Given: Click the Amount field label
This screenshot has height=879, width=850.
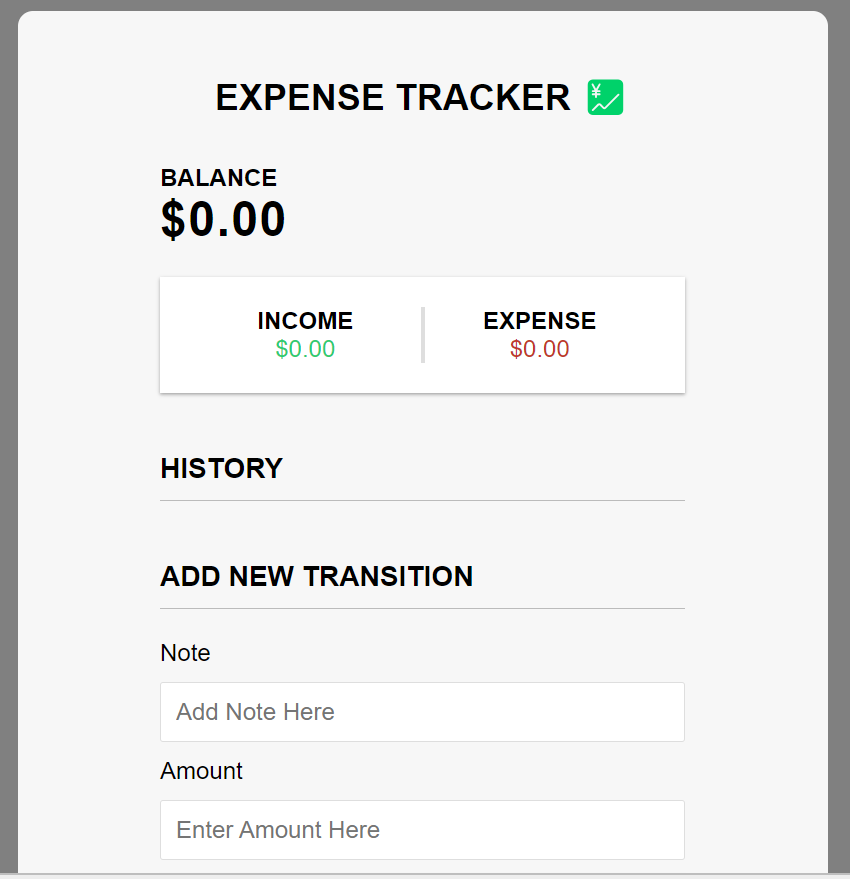Looking at the screenshot, I should (201, 771).
